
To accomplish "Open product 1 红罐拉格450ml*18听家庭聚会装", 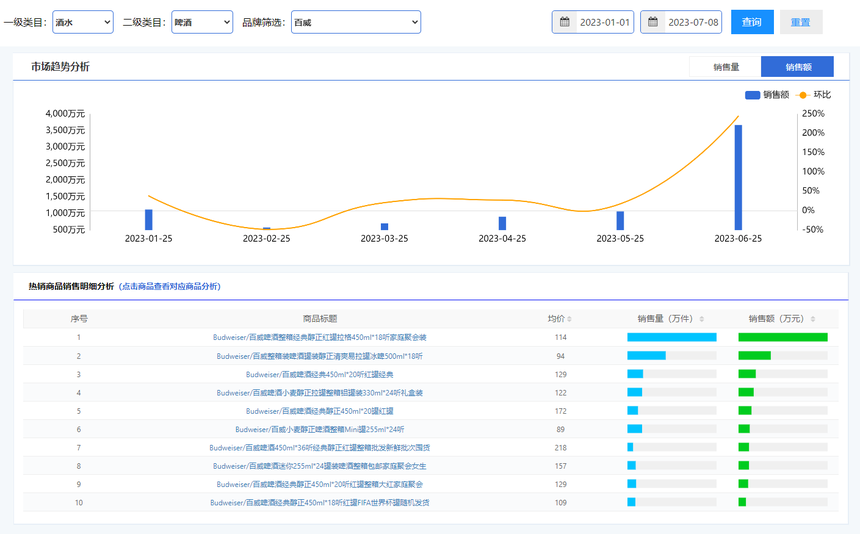I will [x=320, y=337].
